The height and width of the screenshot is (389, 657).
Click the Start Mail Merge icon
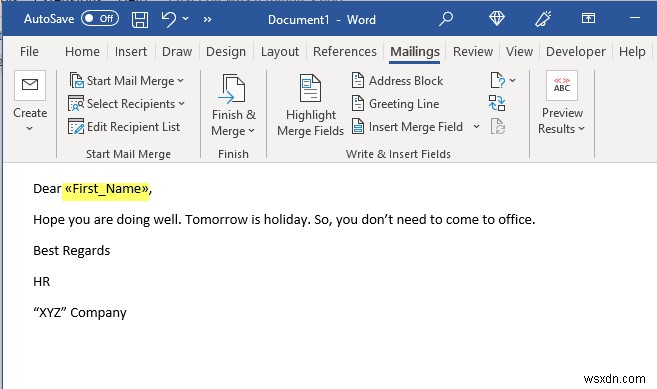pos(77,80)
